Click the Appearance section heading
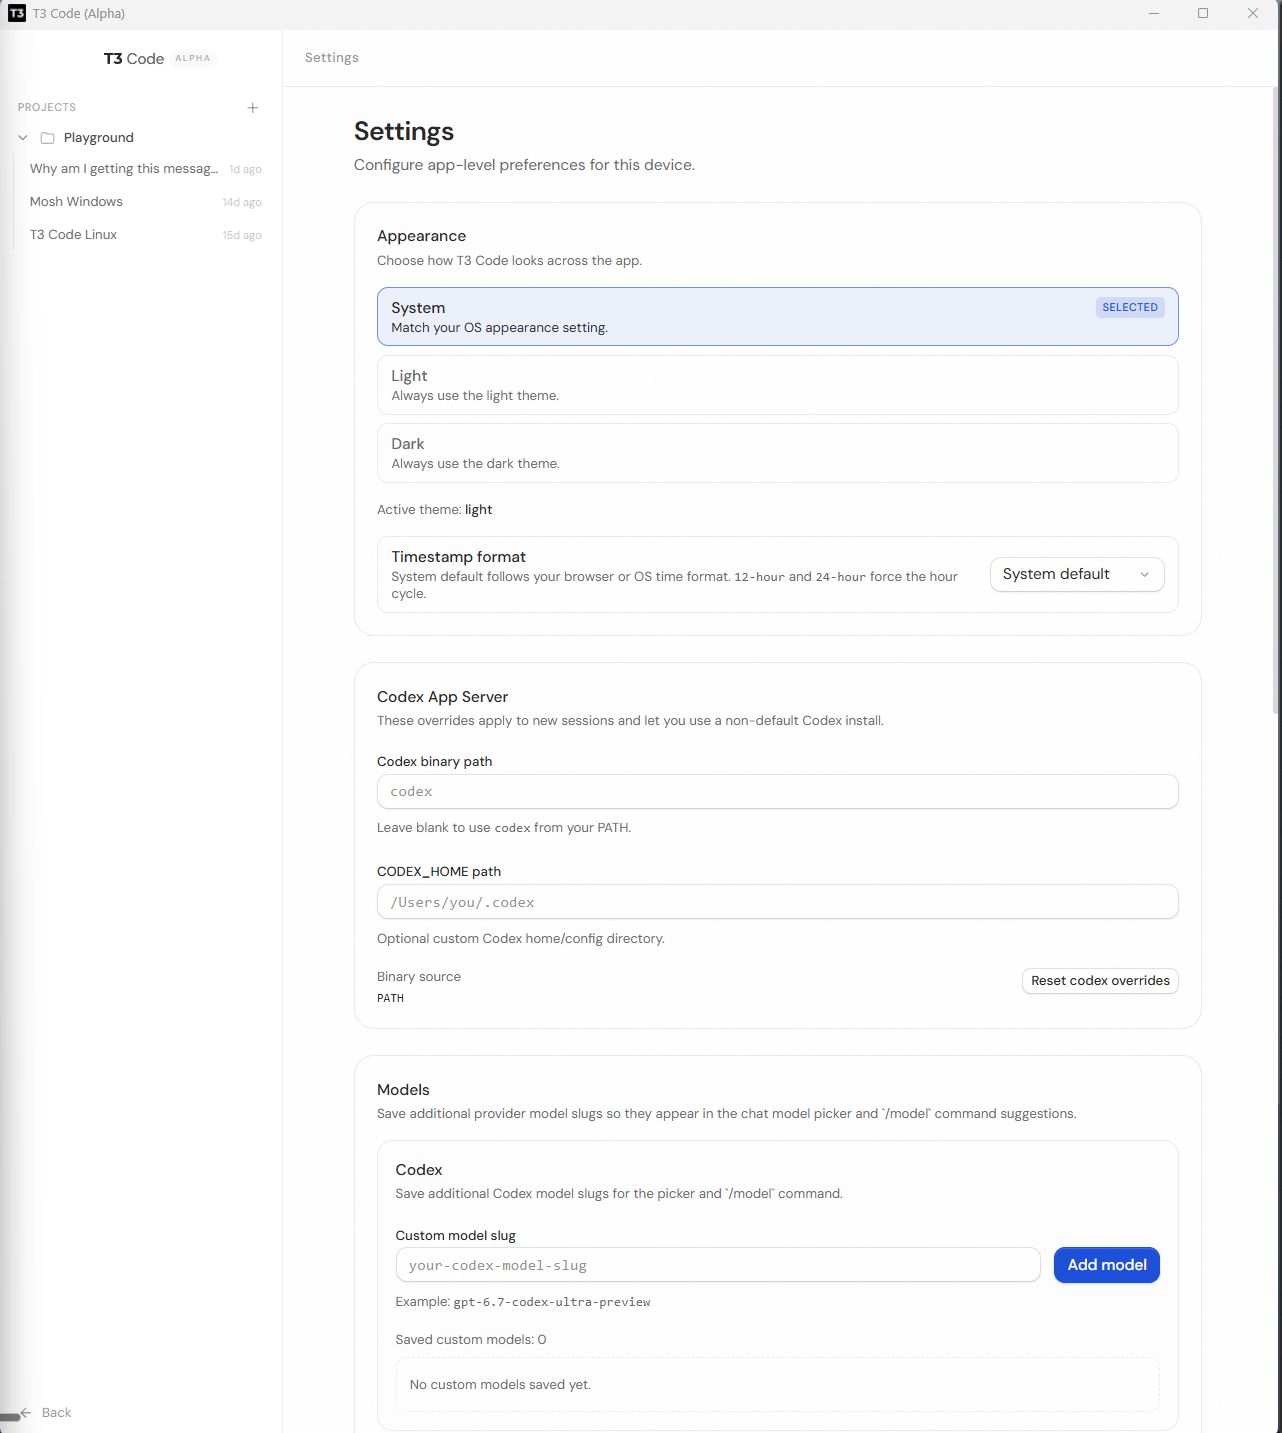 coord(421,236)
